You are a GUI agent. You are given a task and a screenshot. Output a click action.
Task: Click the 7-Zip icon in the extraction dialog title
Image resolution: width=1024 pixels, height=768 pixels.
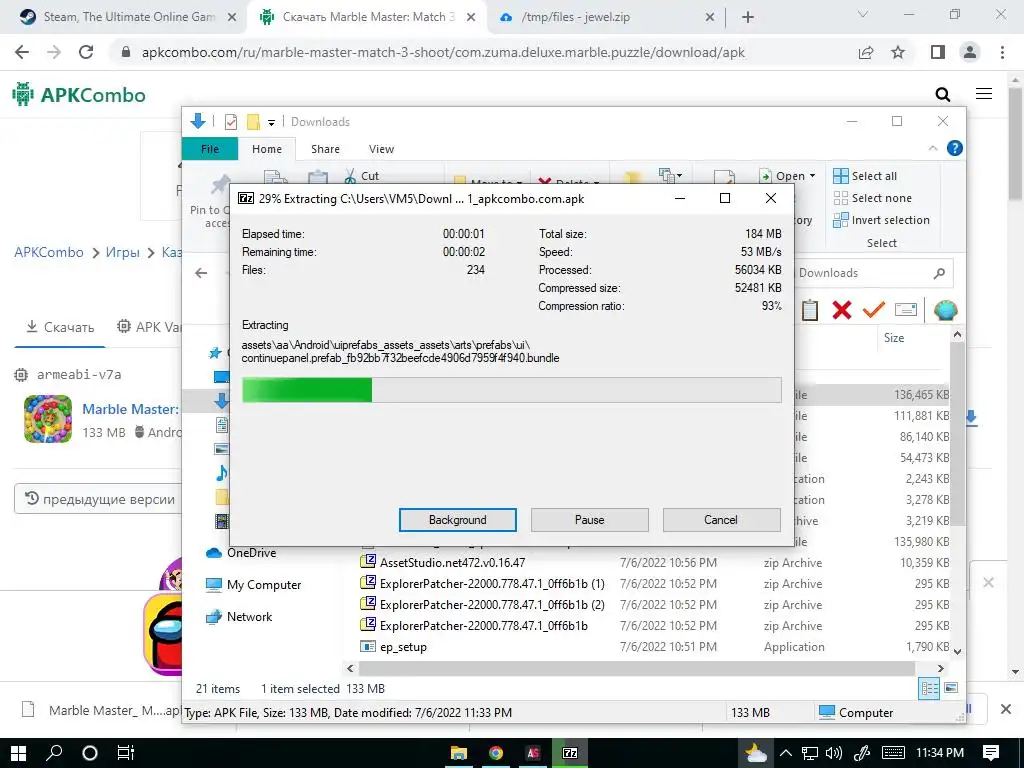(x=246, y=199)
